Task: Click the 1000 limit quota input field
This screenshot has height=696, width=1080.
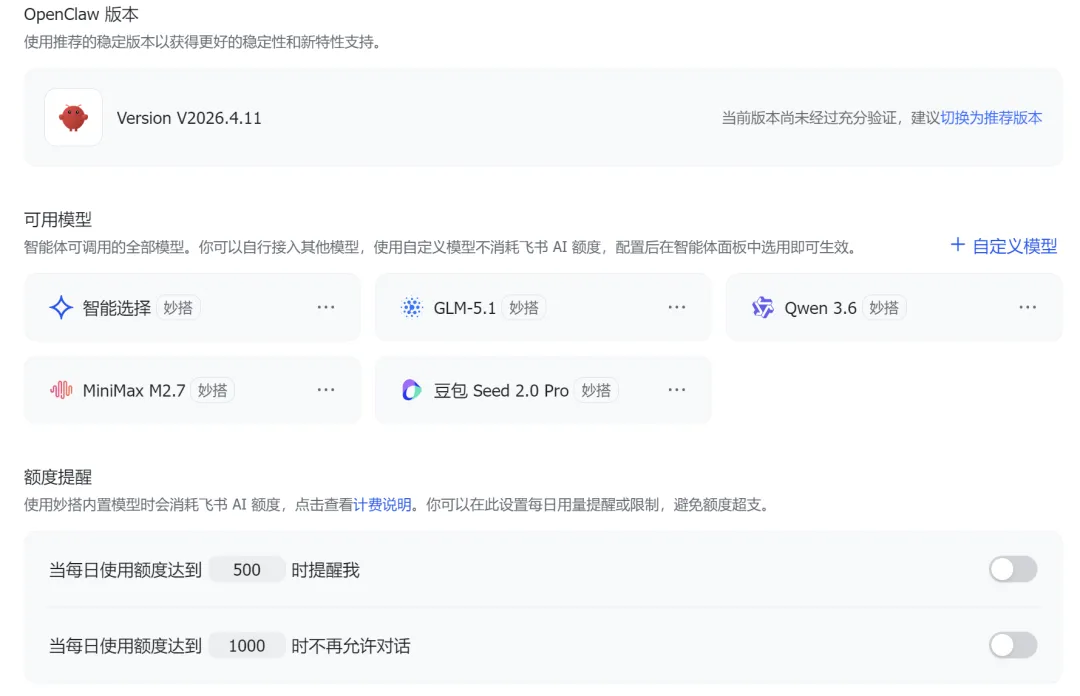Action: coord(247,646)
